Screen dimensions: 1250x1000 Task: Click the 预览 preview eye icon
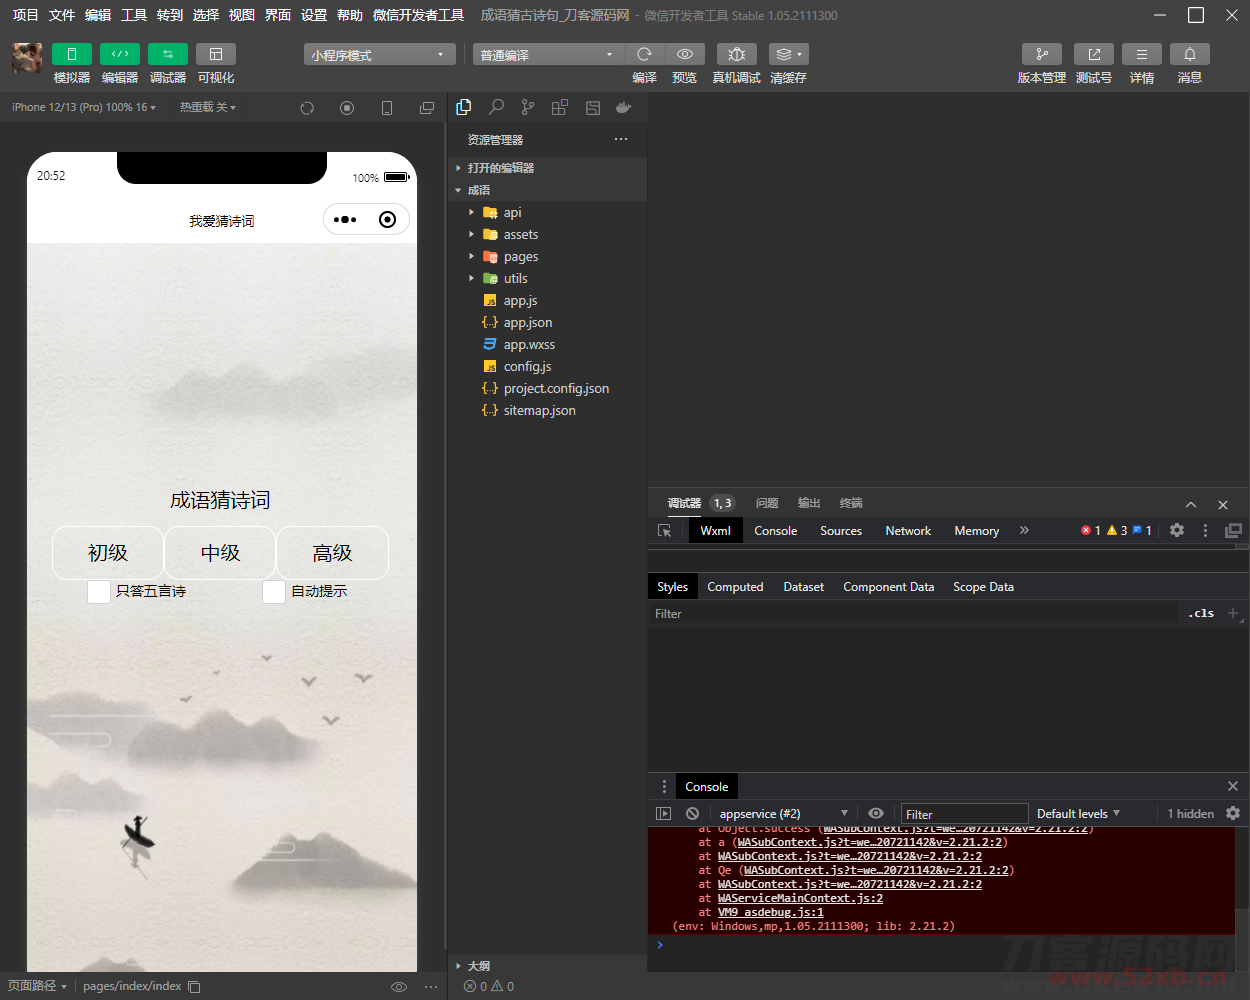pos(684,54)
